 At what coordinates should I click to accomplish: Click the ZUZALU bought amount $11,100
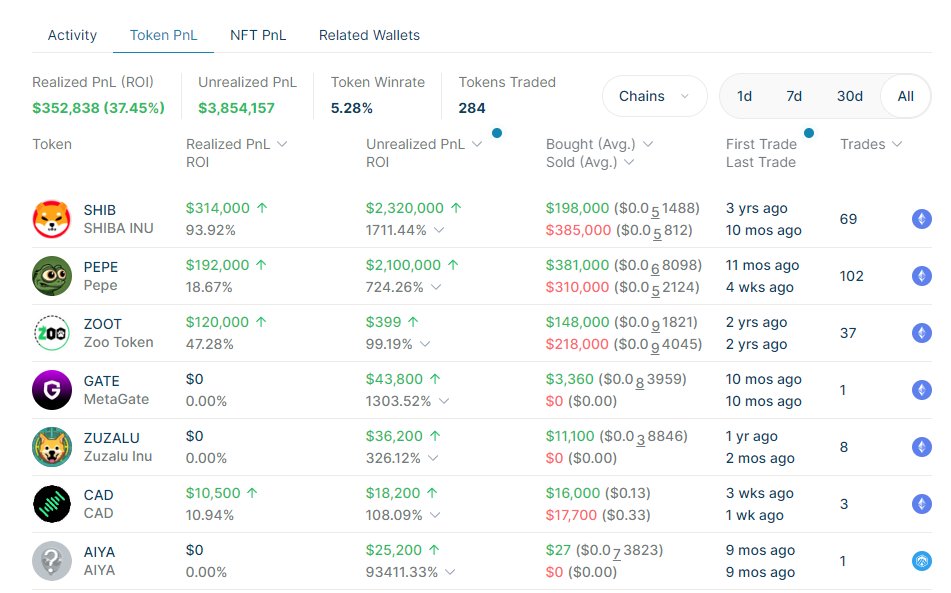click(570, 436)
